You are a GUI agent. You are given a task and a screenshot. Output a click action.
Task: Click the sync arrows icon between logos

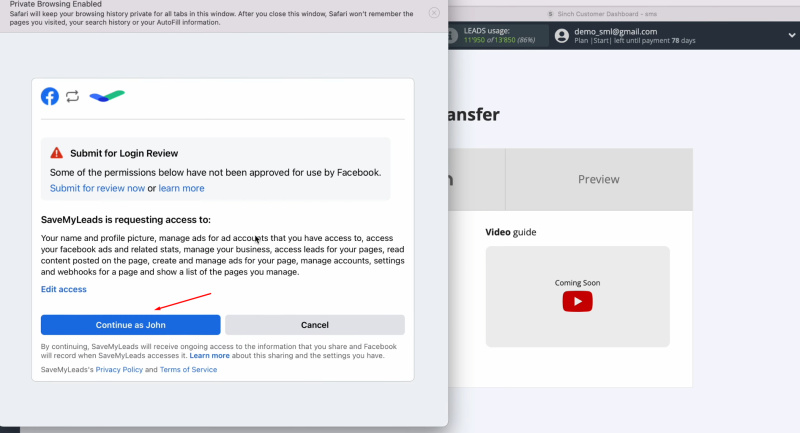(x=73, y=96)
